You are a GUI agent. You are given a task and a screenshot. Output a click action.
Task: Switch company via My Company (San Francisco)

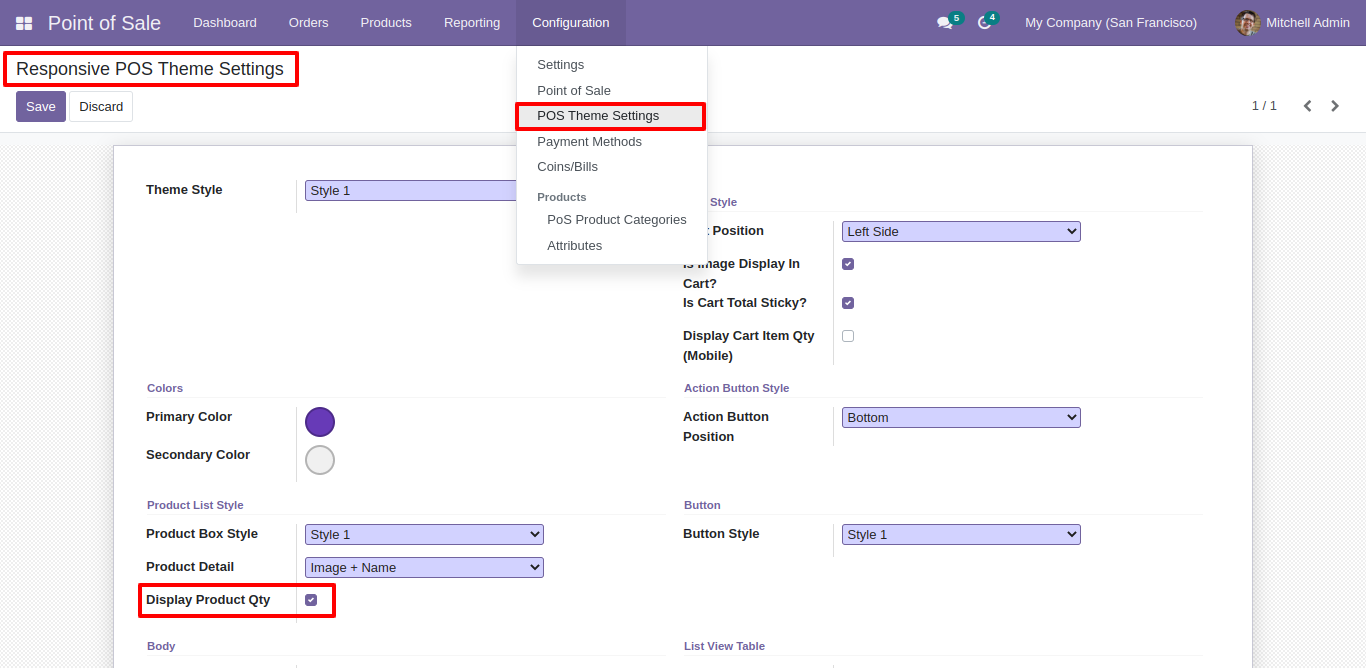[1111, 23]
